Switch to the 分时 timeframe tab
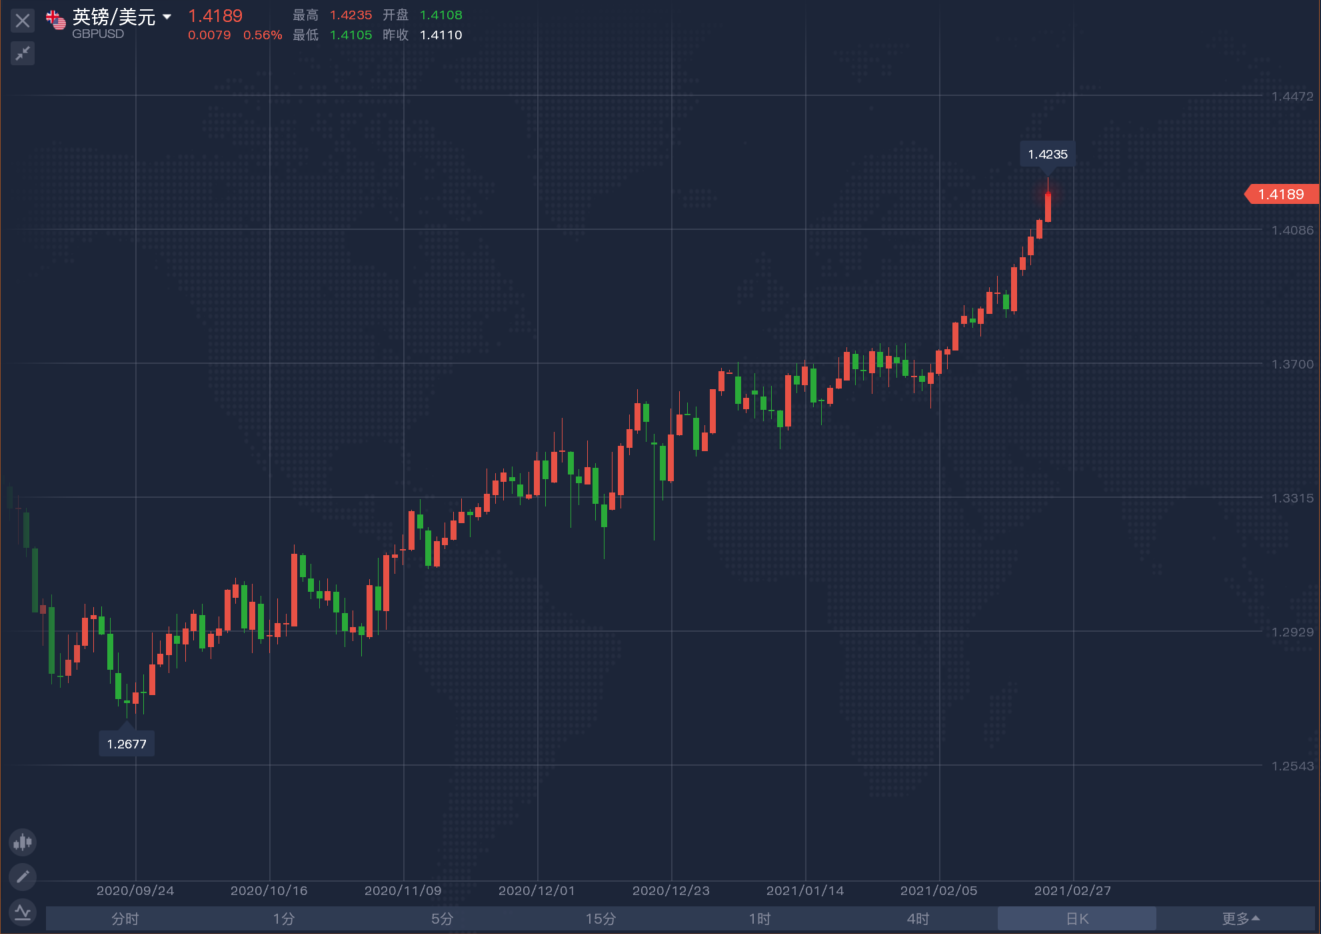 tap(125, 919)
